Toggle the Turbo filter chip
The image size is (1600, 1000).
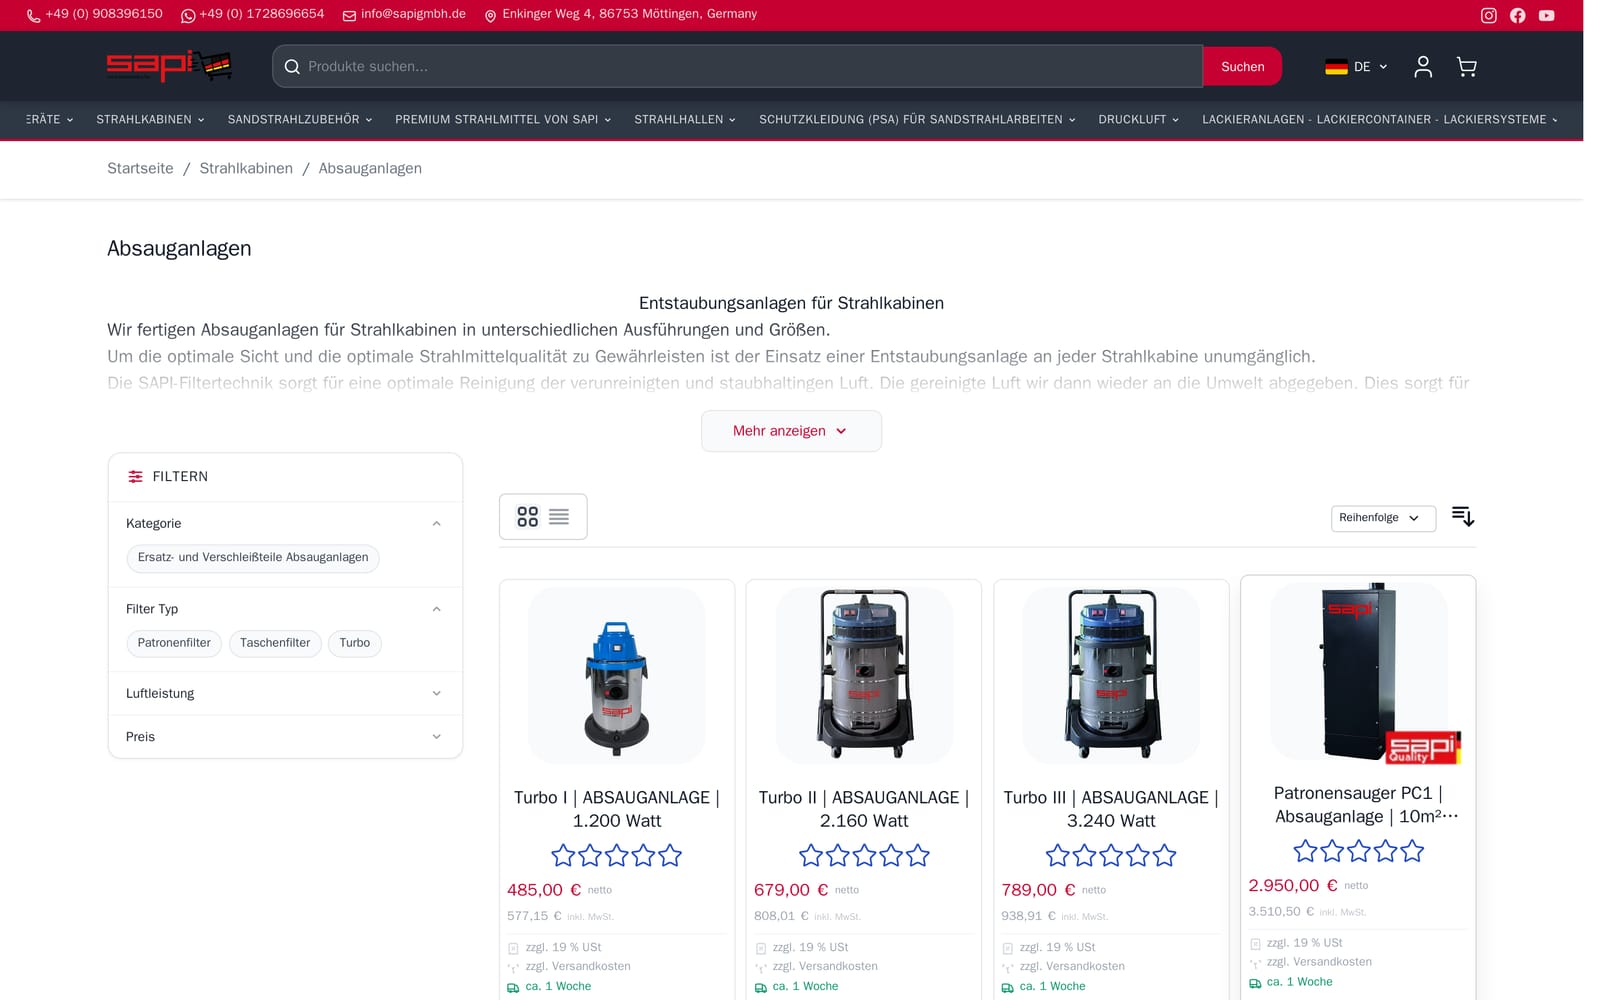(x=354, y=643)
